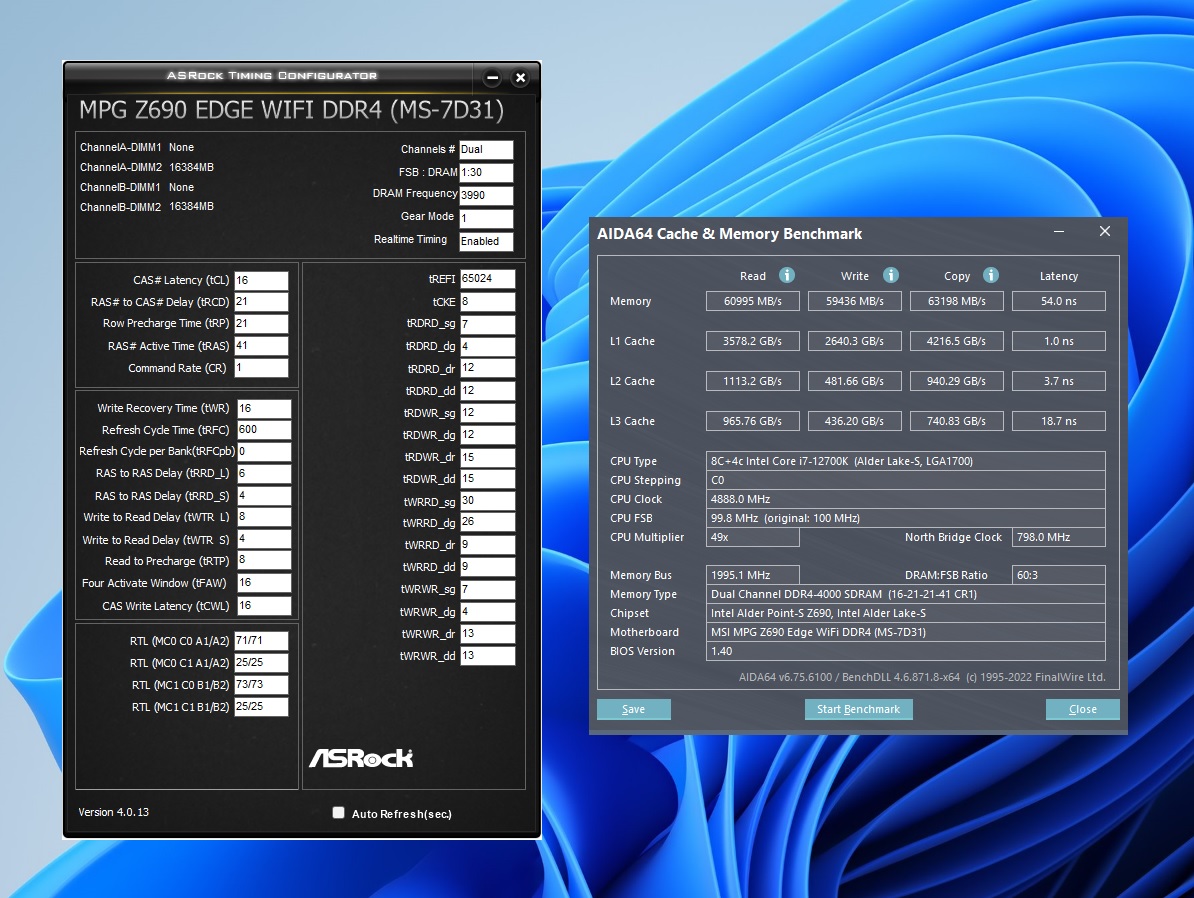Click the CPU Clock 4888.0 MHz value
This screenshot has height=898, width=1194.
(905, 499)
